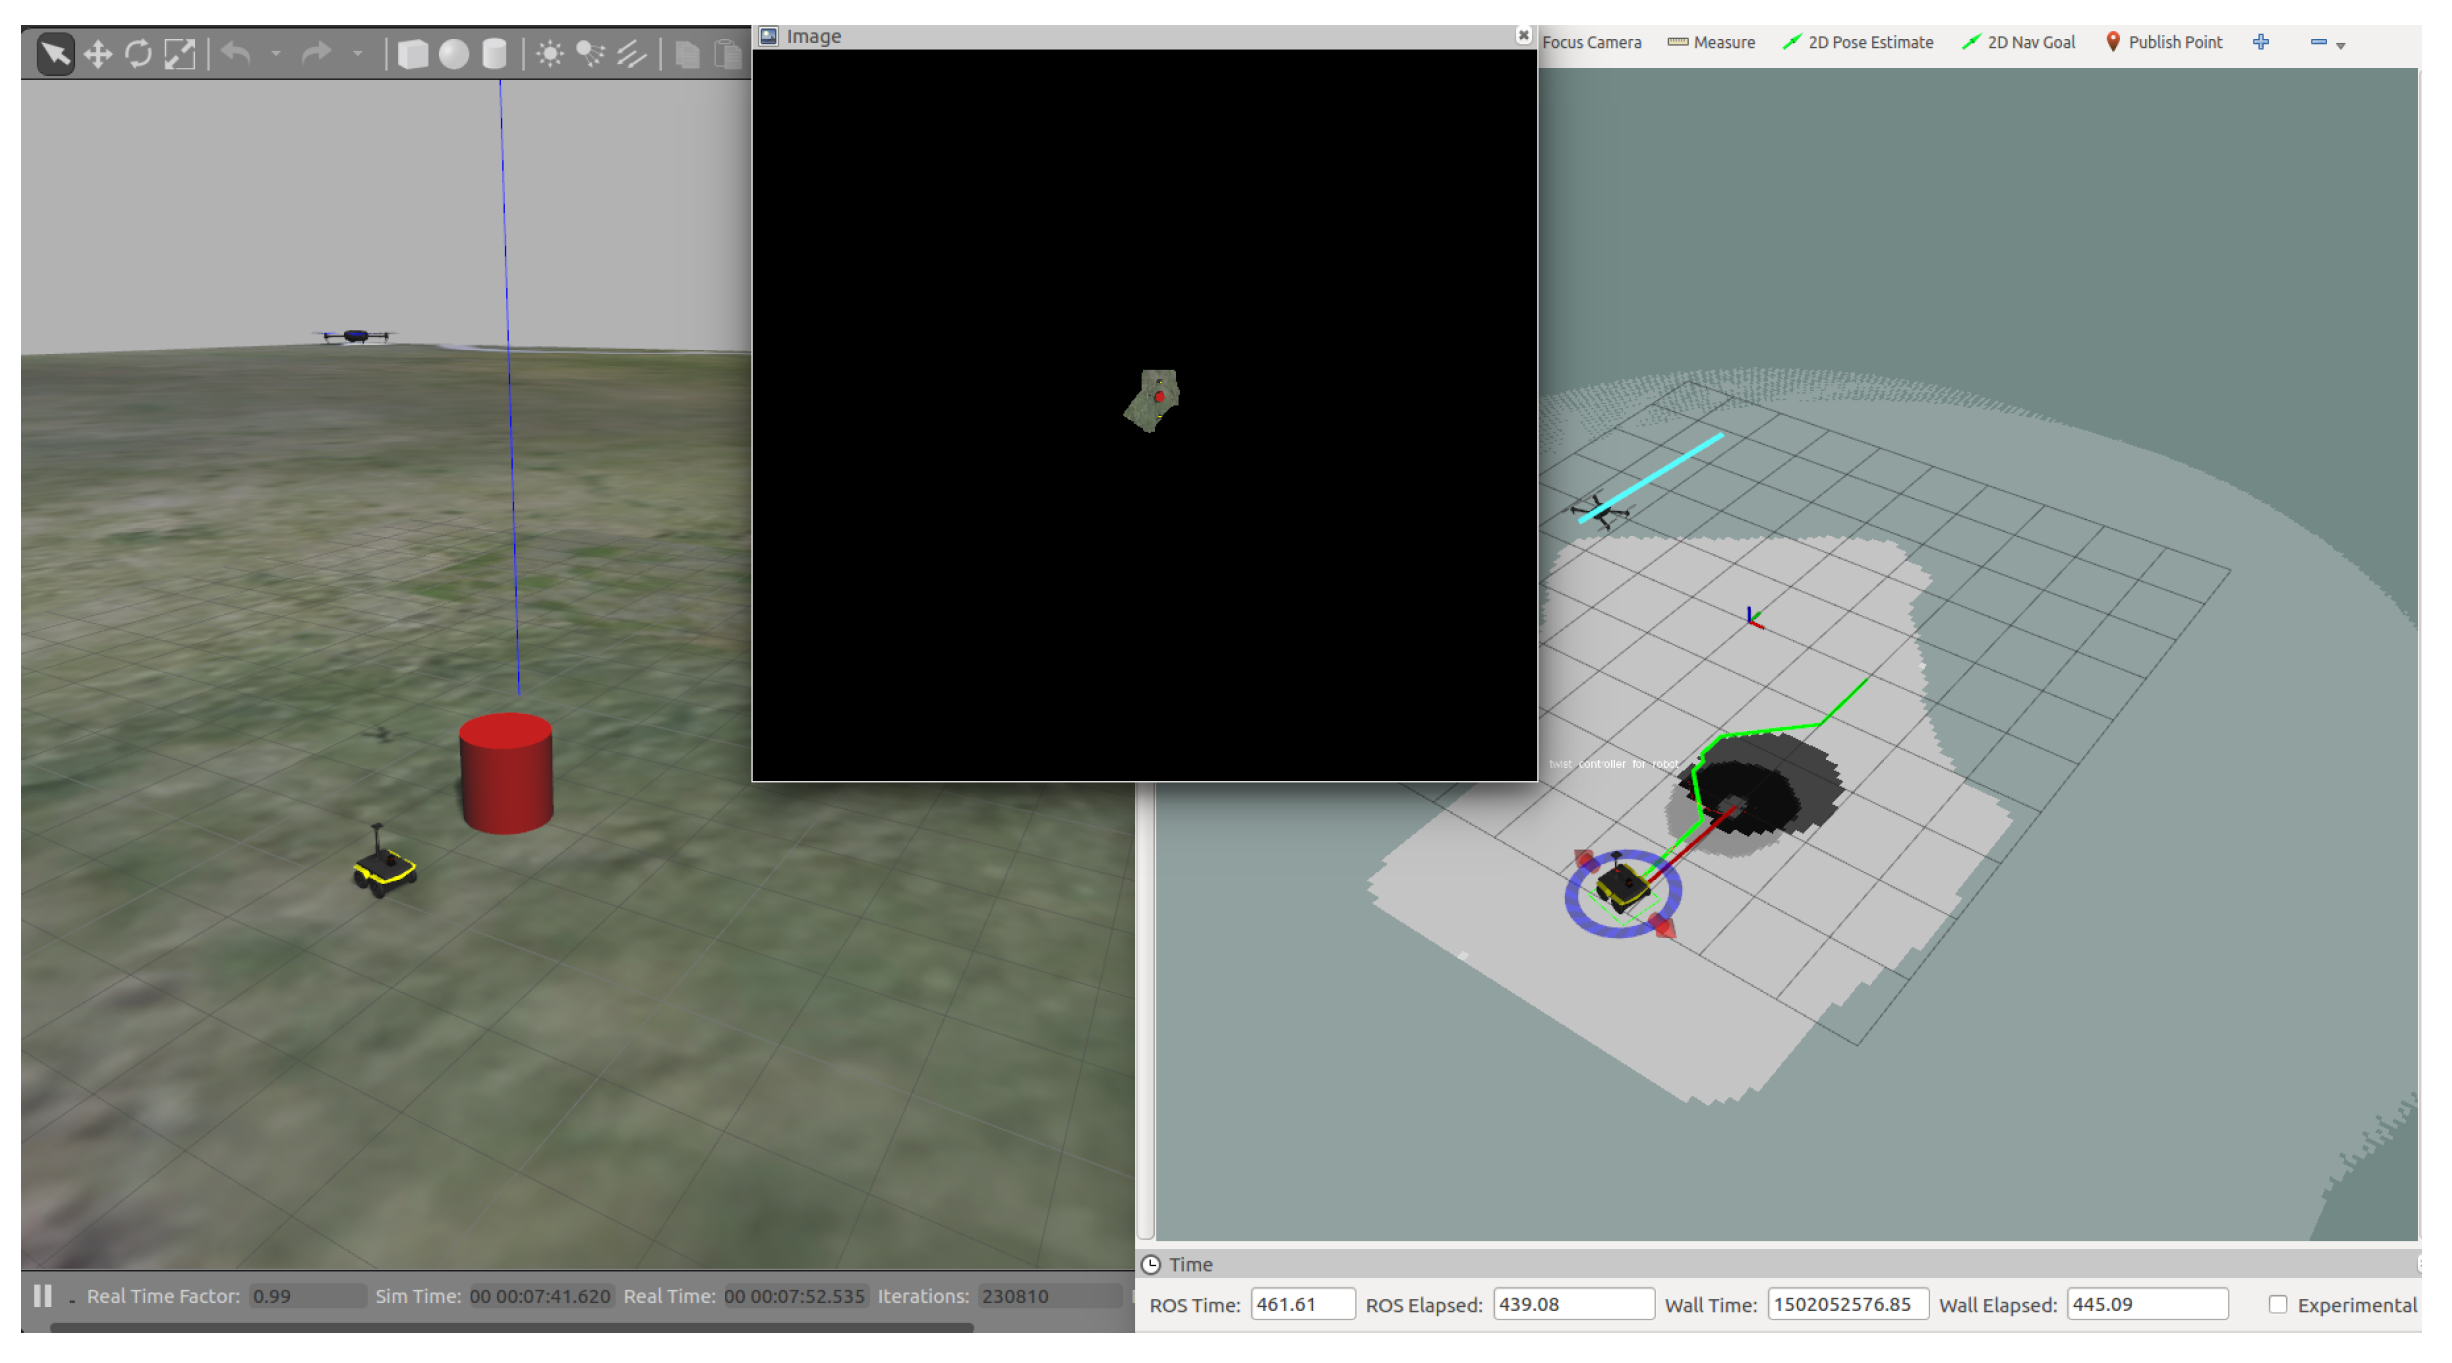Select the 2D Nav Goal tool
The image size is (2452, 1363).
click(x=2018, y=42)
